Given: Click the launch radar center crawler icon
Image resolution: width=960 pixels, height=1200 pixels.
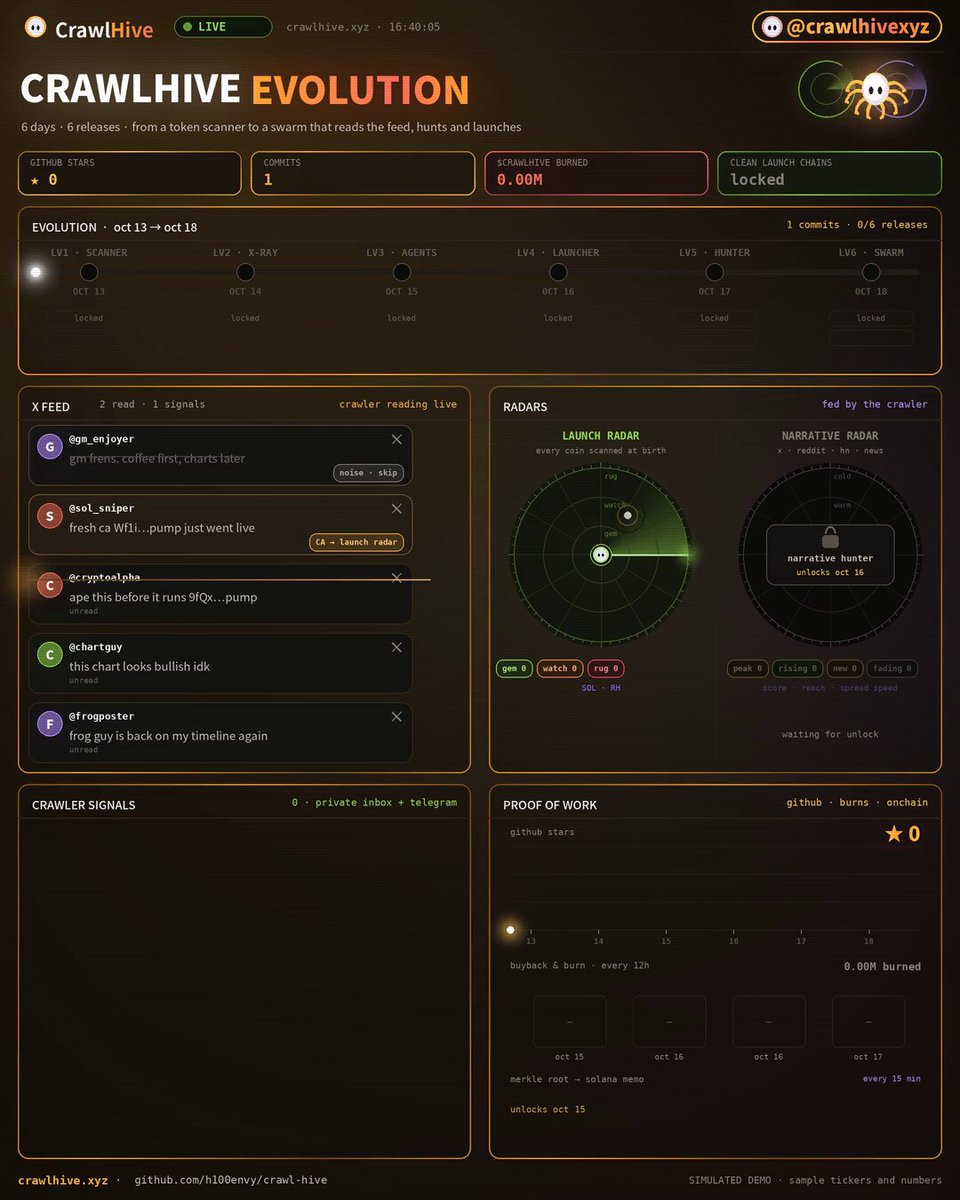Looking at the screenshot, I should point(600,555).
